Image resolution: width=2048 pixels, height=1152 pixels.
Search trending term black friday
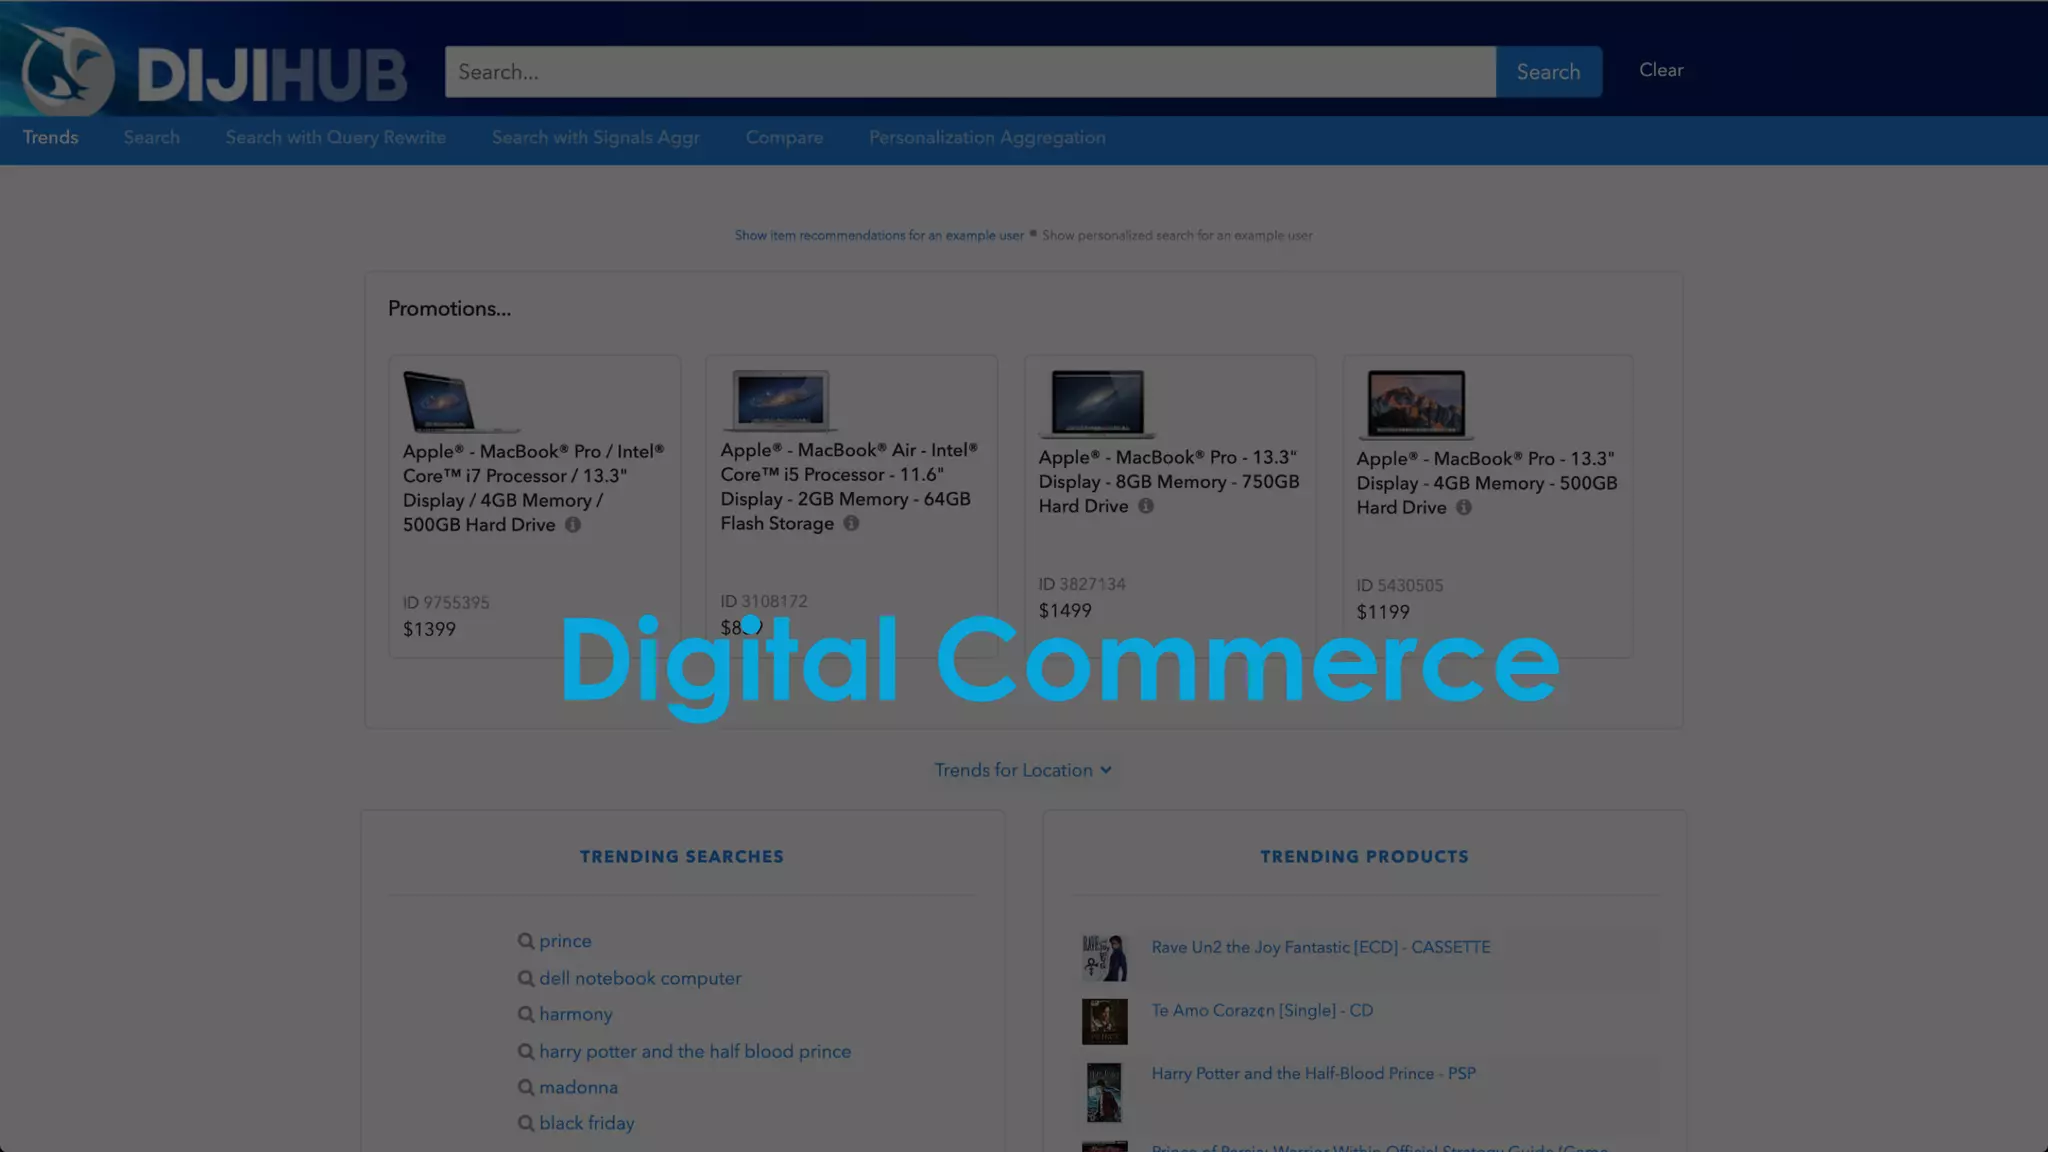587,1123
